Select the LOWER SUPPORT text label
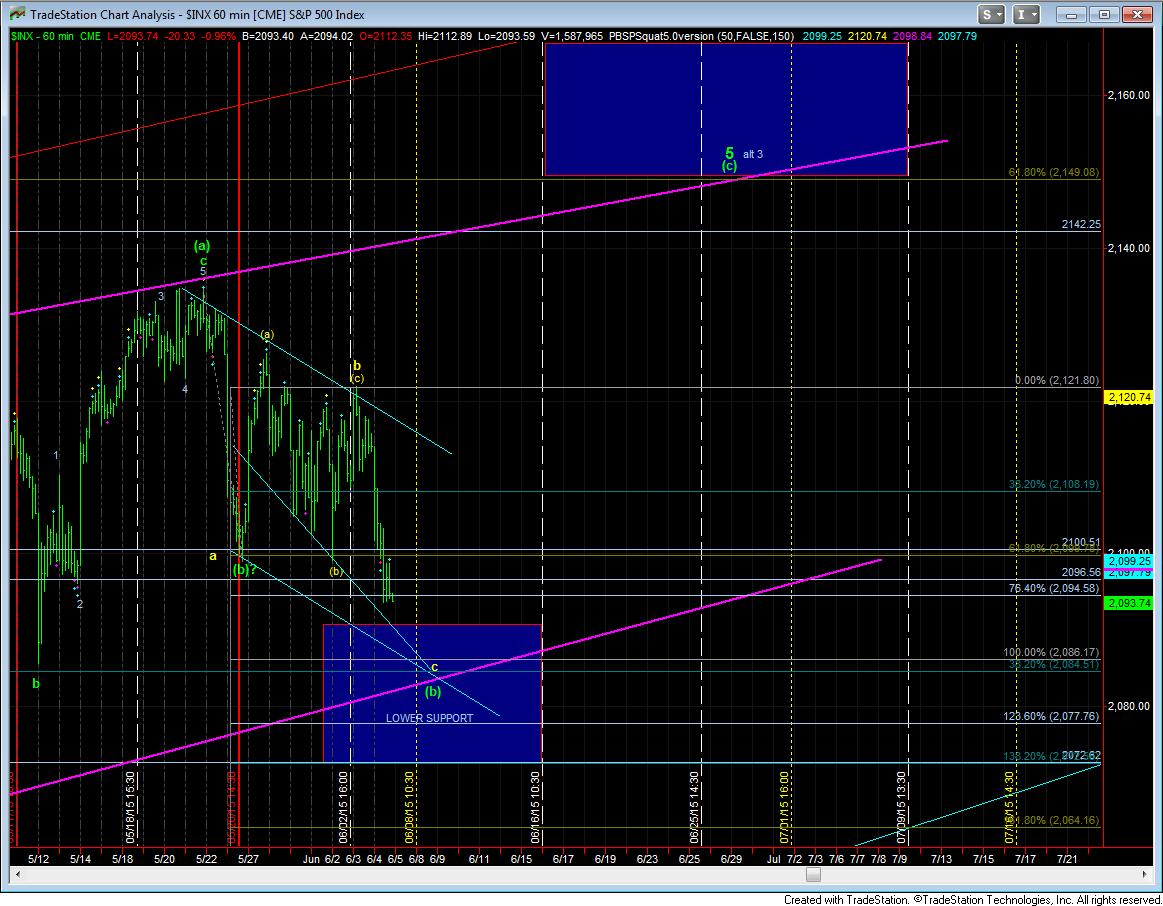The width and height of the screenshot is (1163, 906). tap(429, 718)
